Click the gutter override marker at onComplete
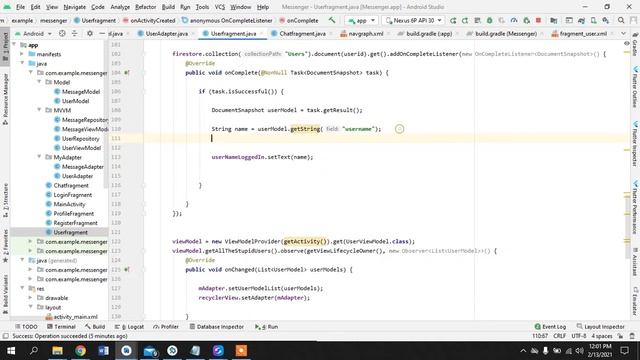The width and height of the screenshot is (640, 360). 127,73
